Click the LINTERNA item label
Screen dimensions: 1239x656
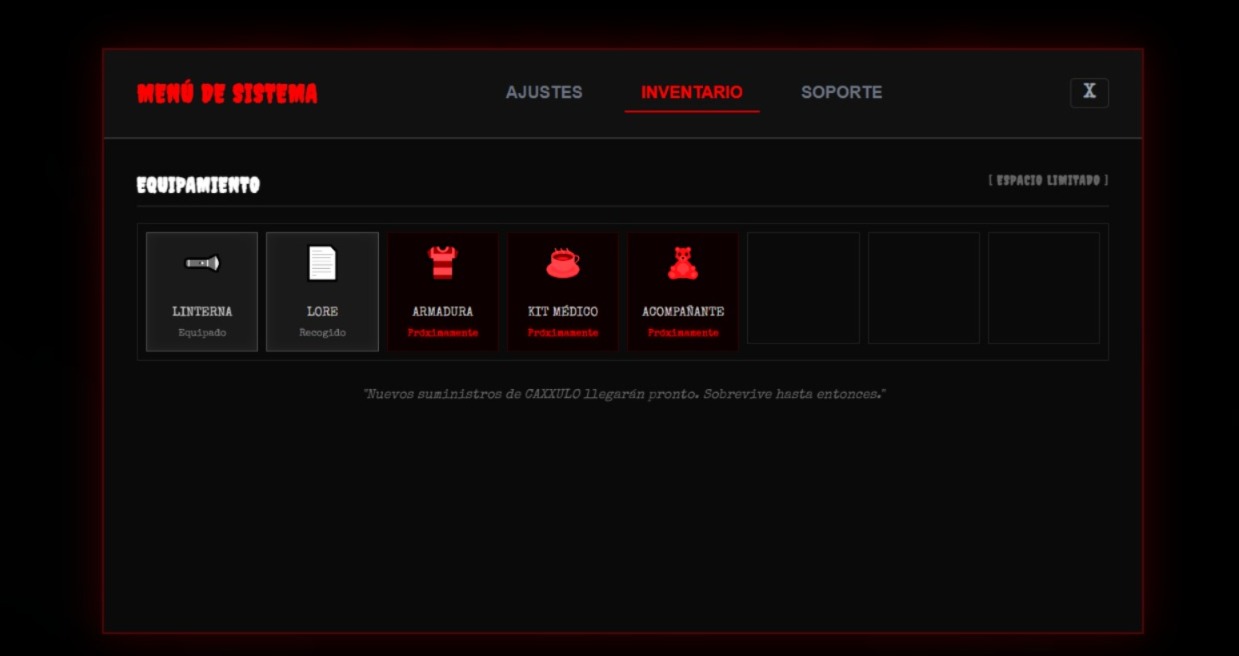(x=202, y=312)
